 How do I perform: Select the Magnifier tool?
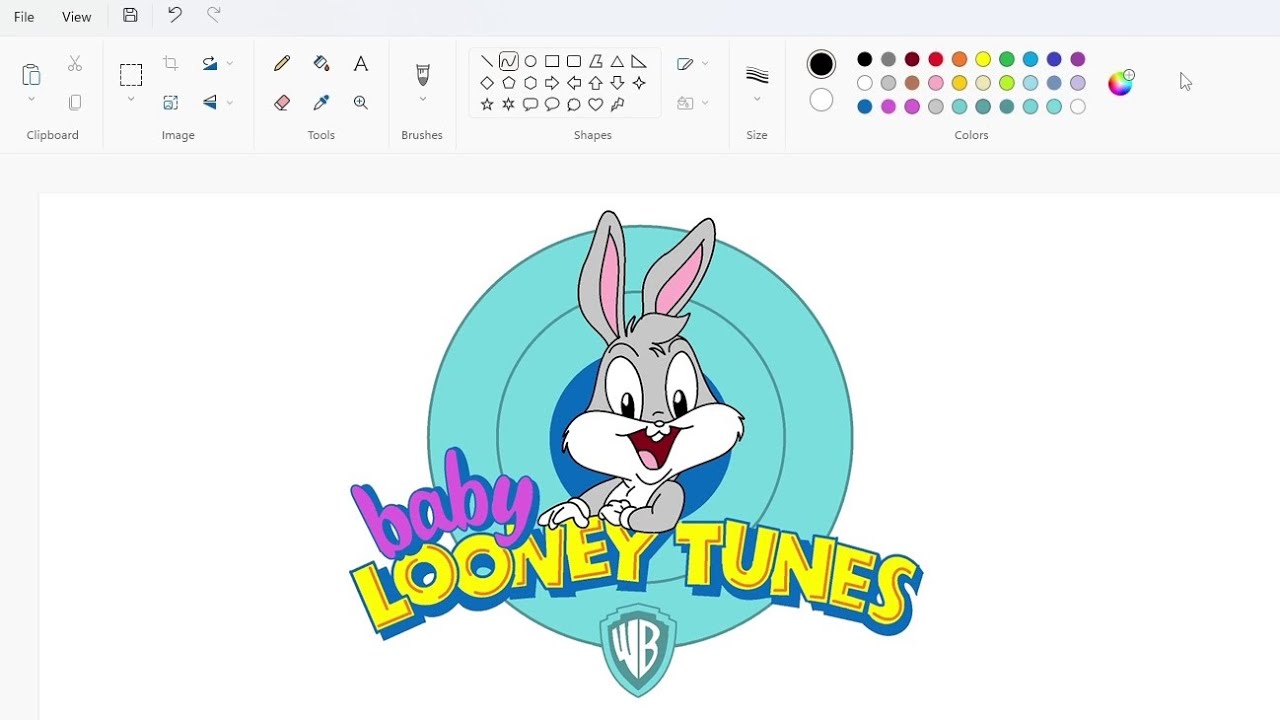pyautogui.click(x=361, y=103)
